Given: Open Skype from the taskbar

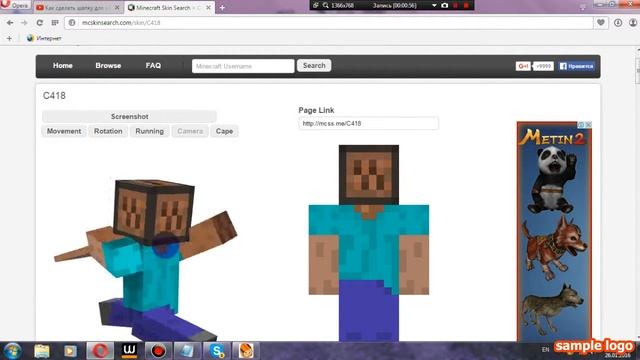Looking at the screenshot, I should [217, 351].
